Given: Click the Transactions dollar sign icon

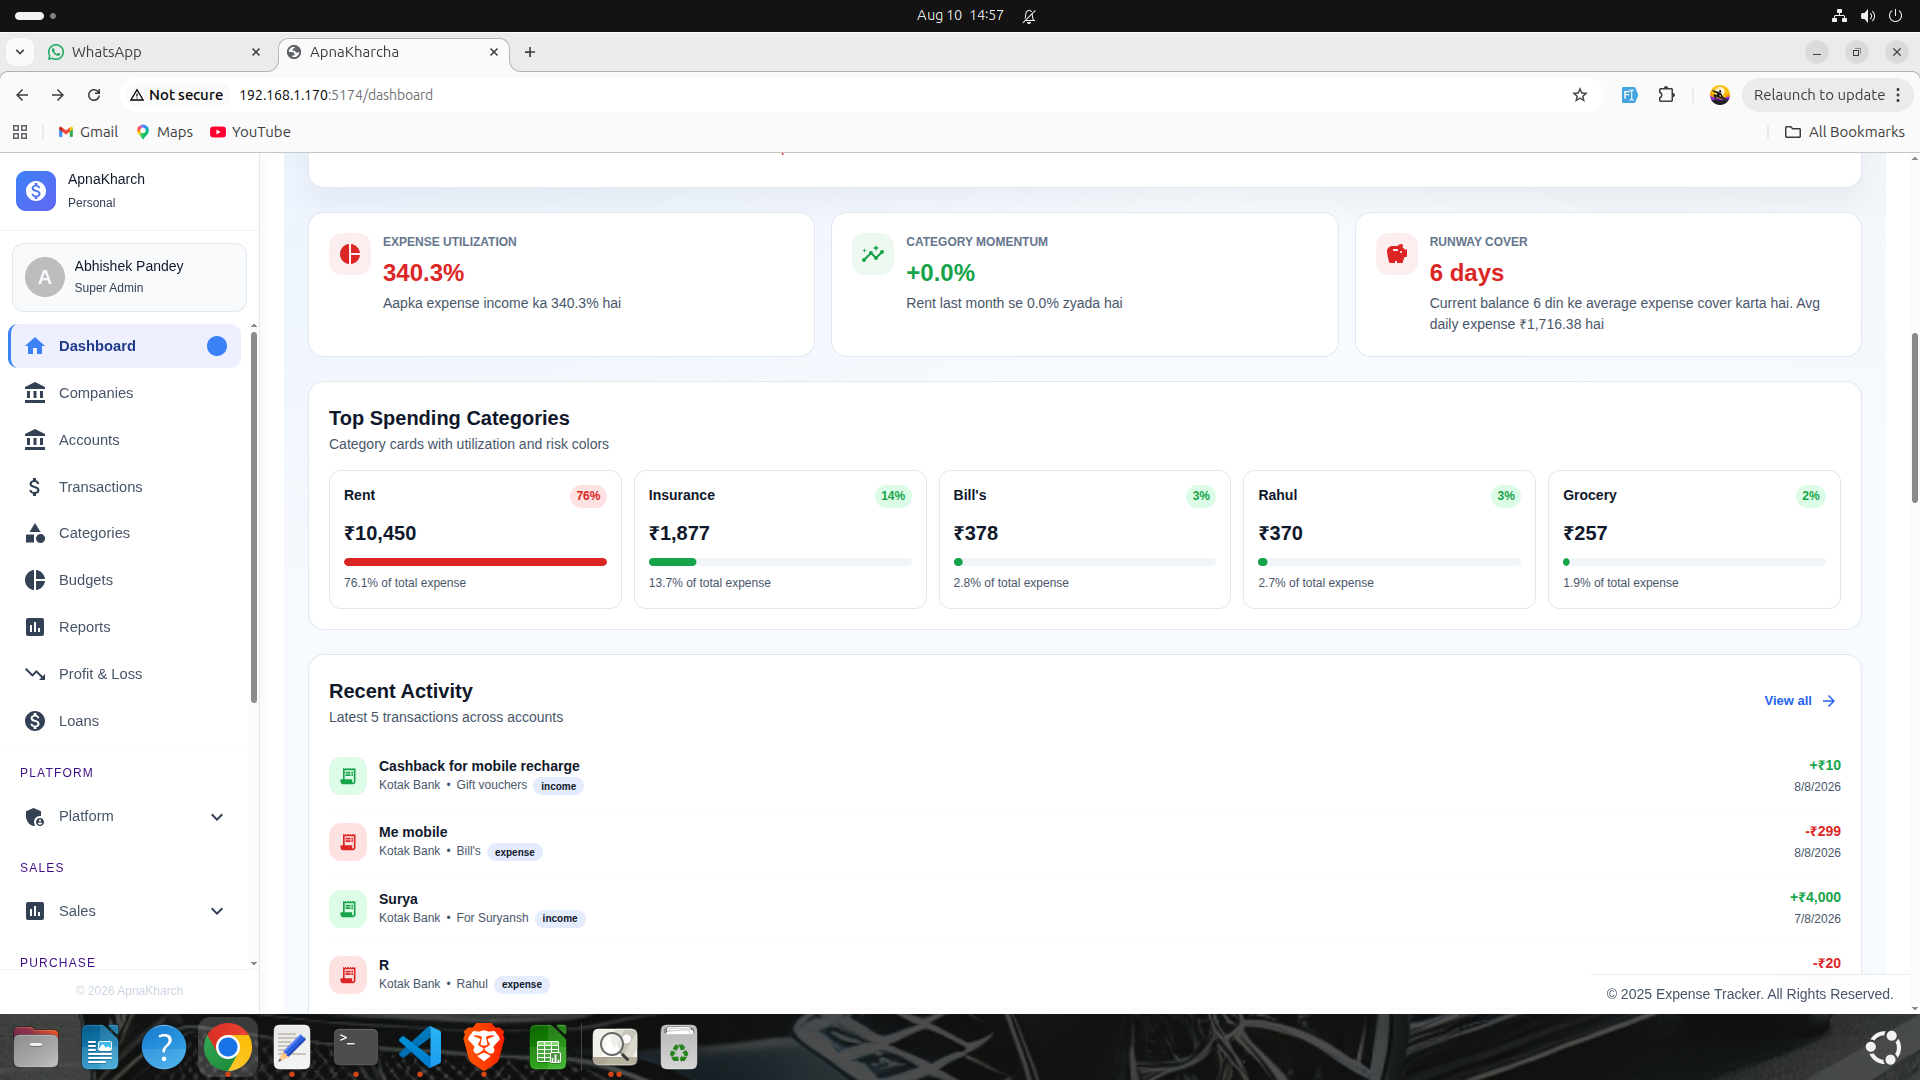Looking at the screenshot, I should pyautogui.click(x=35, y=487).
